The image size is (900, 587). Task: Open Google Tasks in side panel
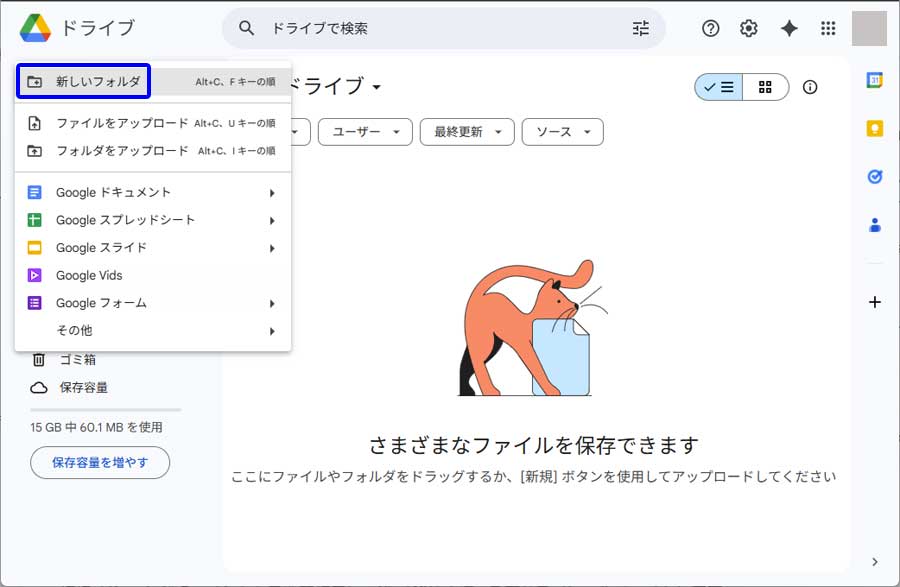click(875, 177)
